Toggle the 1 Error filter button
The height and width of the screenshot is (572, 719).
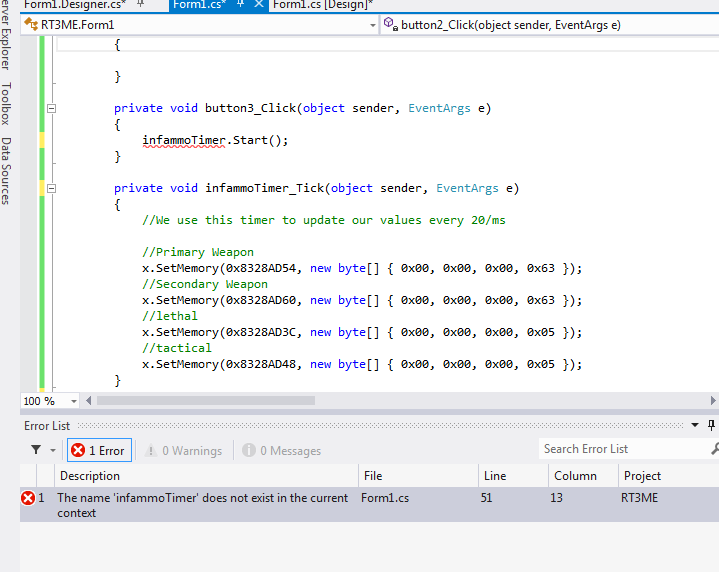click(x=97, y=451)
